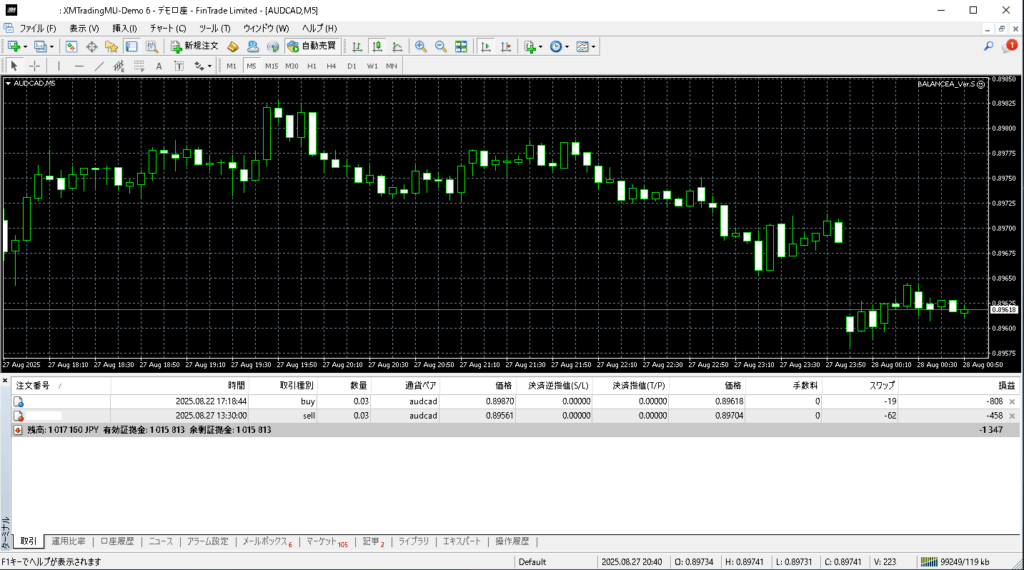
Task: Open the notifications chat bubble icon
Action: coord(1010,46)
